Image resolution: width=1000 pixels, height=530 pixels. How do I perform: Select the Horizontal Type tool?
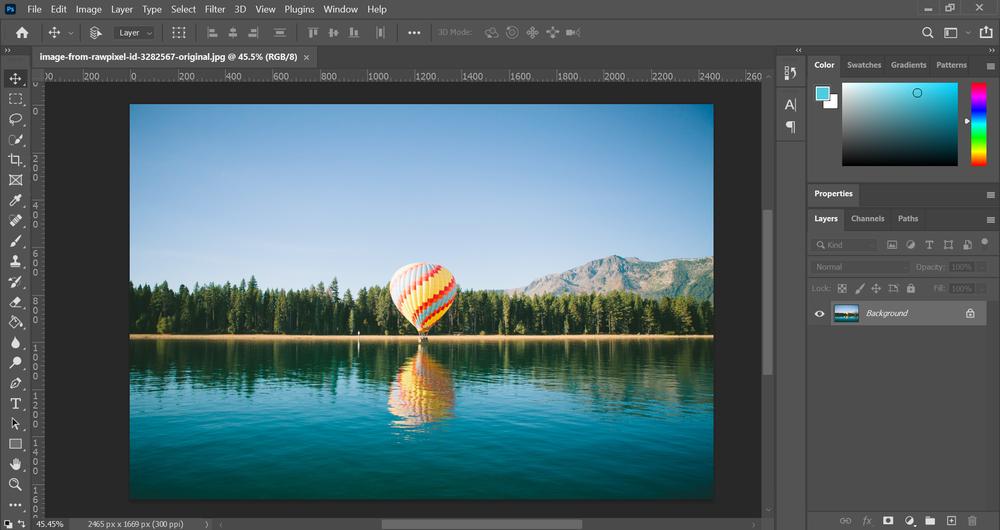click(15, 404)
